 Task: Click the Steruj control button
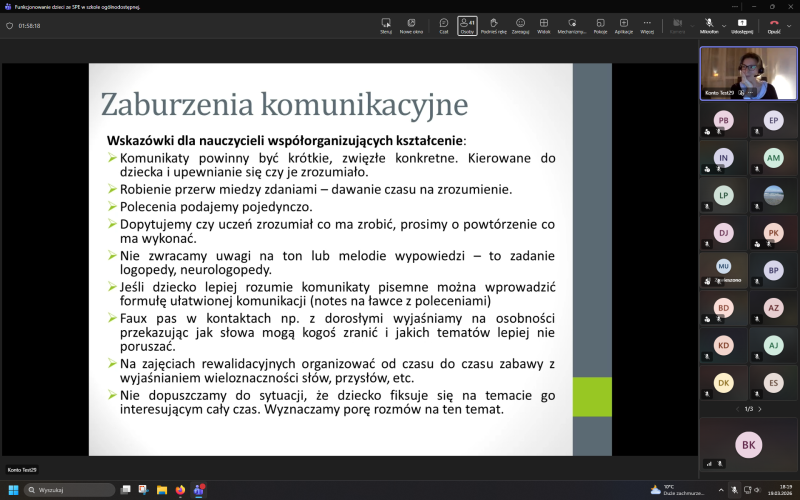[x=386, y=25]
